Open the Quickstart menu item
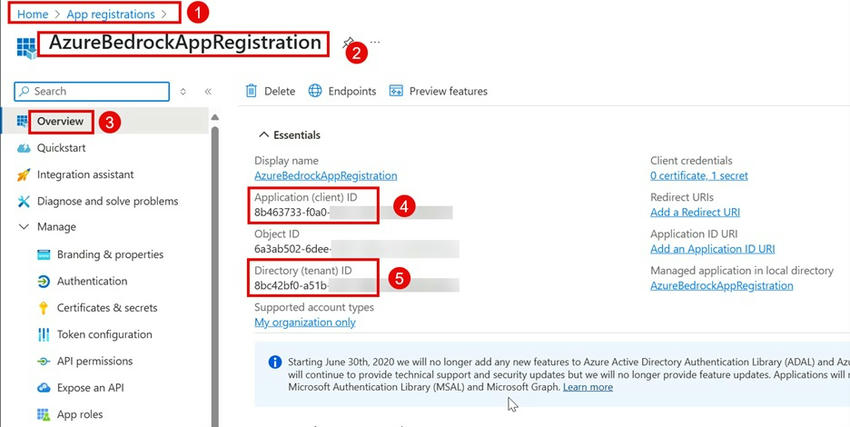The width and height of the screenshot is (850, 427). (x=61, y=148)
